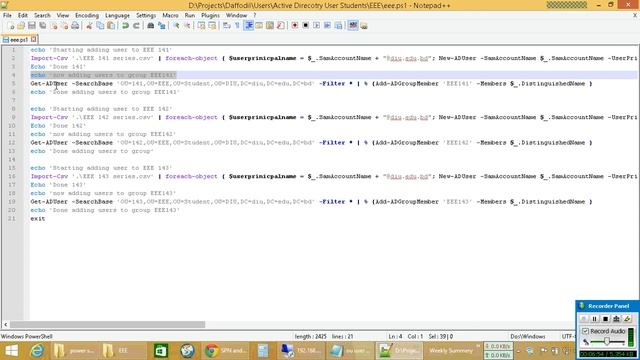Open the Macro menu
640x360 pixels.
[x=170, y=16]
